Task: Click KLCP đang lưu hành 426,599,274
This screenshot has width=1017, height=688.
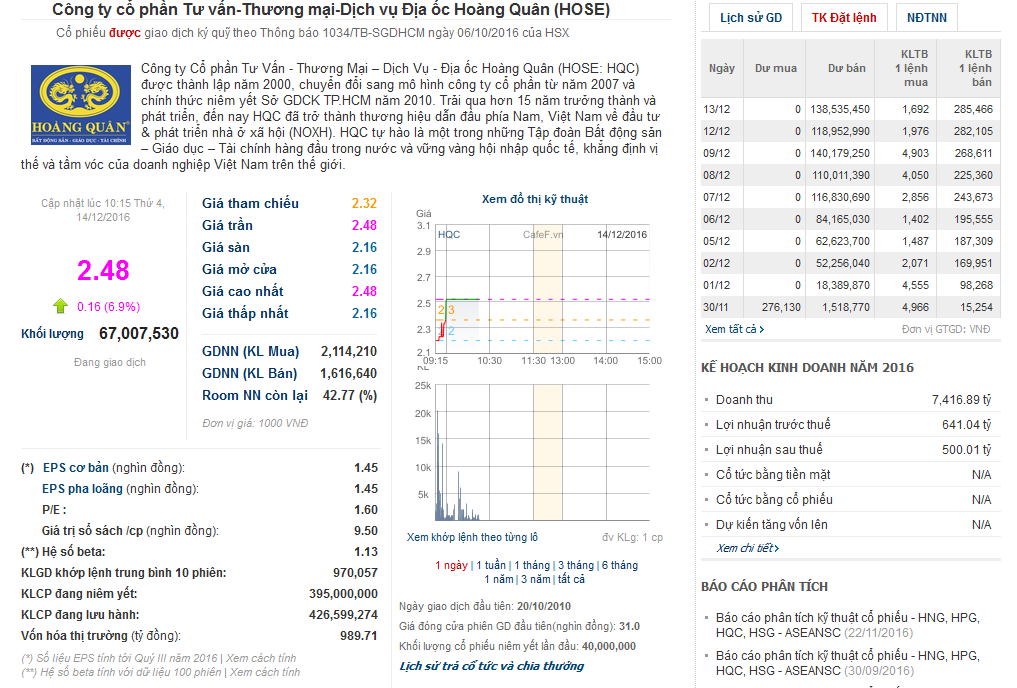Action: coord(343,615)
